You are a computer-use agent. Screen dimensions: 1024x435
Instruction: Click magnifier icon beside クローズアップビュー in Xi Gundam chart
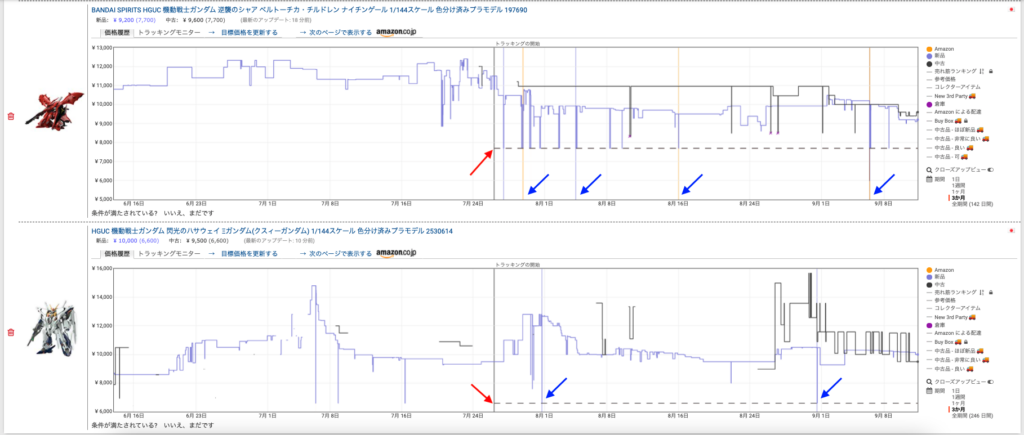929,382
